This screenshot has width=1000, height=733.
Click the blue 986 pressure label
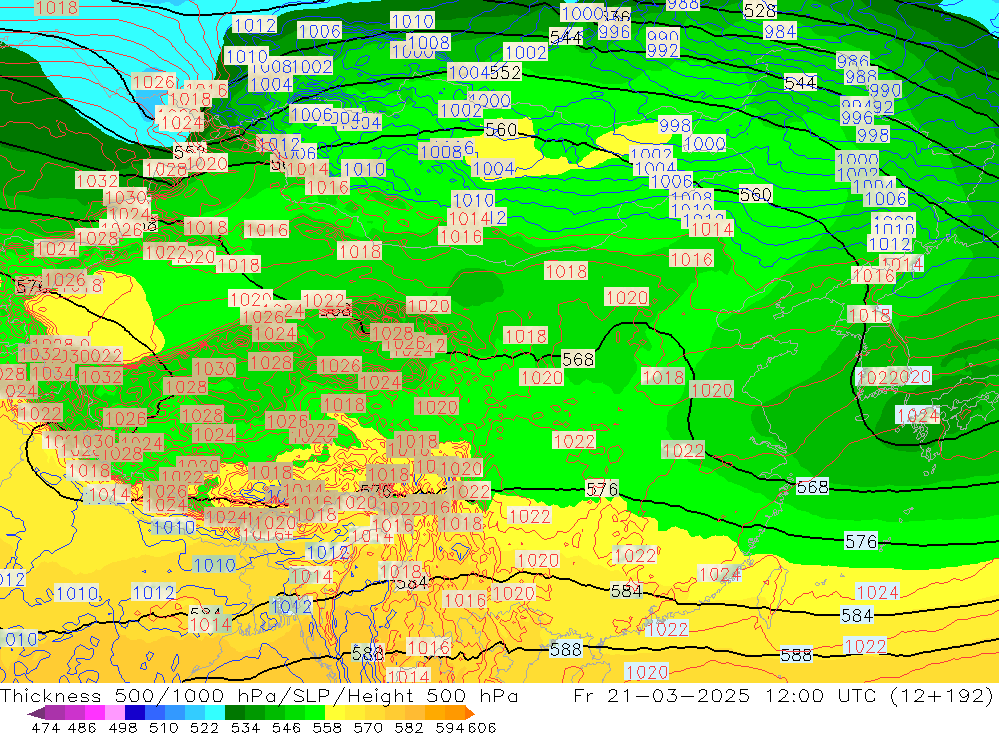point(853,61)
